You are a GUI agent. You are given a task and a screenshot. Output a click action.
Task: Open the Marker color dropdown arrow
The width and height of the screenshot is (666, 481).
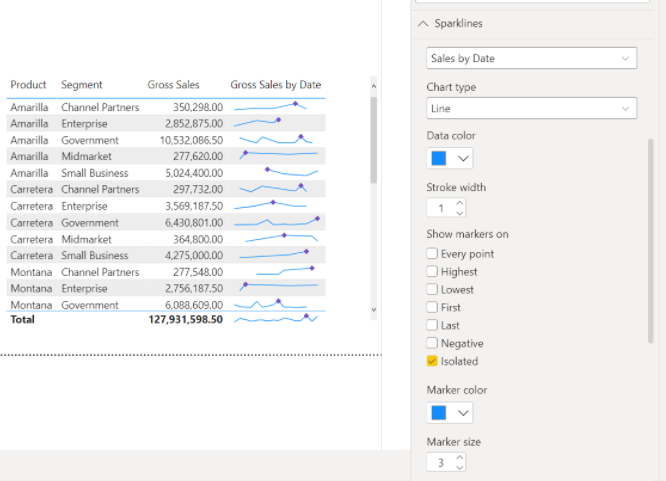click(x=463, y=413)
